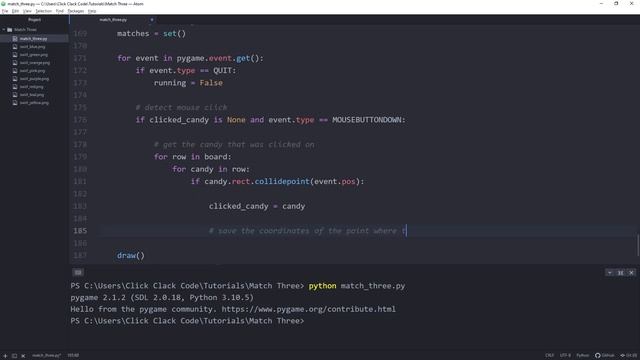Select the Project panel tab
This screenshot has width=640, height=360.
(x=34, y=20)
